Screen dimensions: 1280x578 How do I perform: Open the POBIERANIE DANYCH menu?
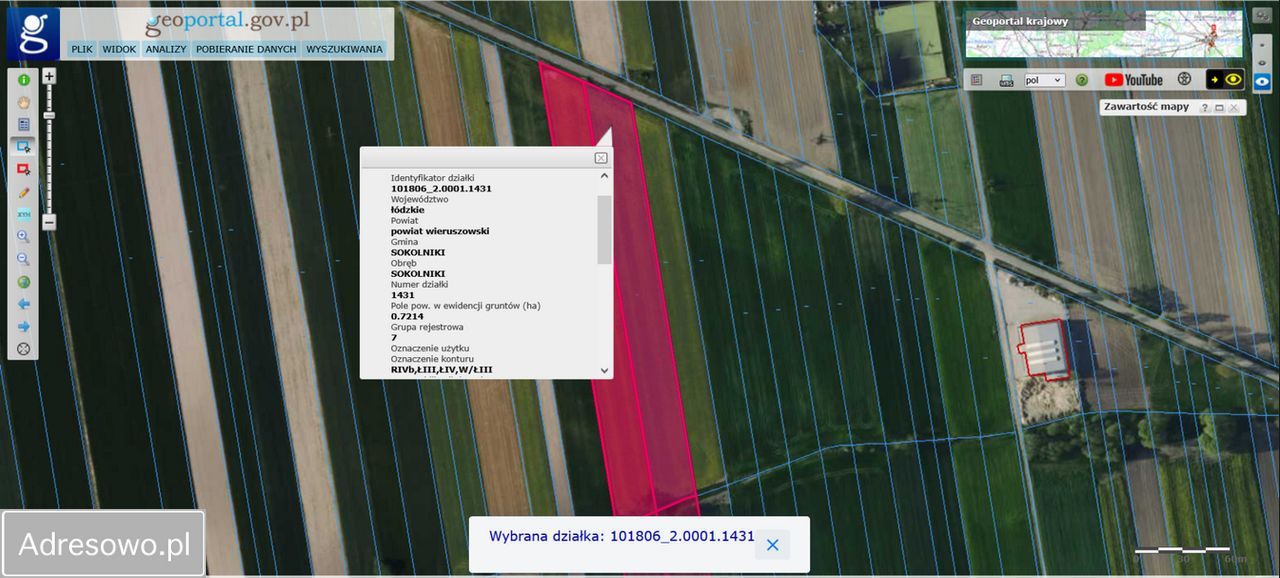pyautogui.click(x=246, y=49)
